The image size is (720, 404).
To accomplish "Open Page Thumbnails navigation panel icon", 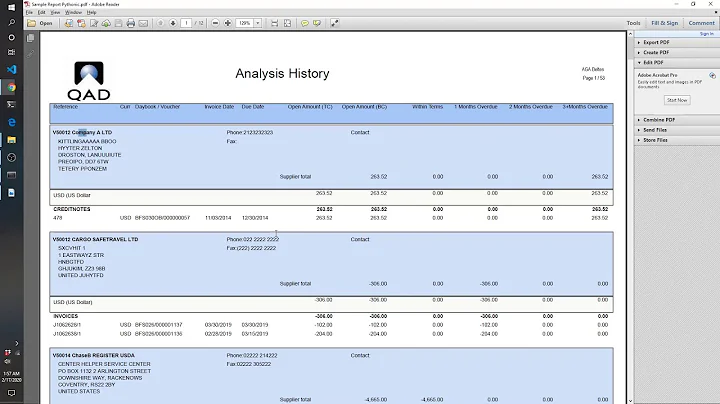I will pyautogui.click(x=31, y=38).
